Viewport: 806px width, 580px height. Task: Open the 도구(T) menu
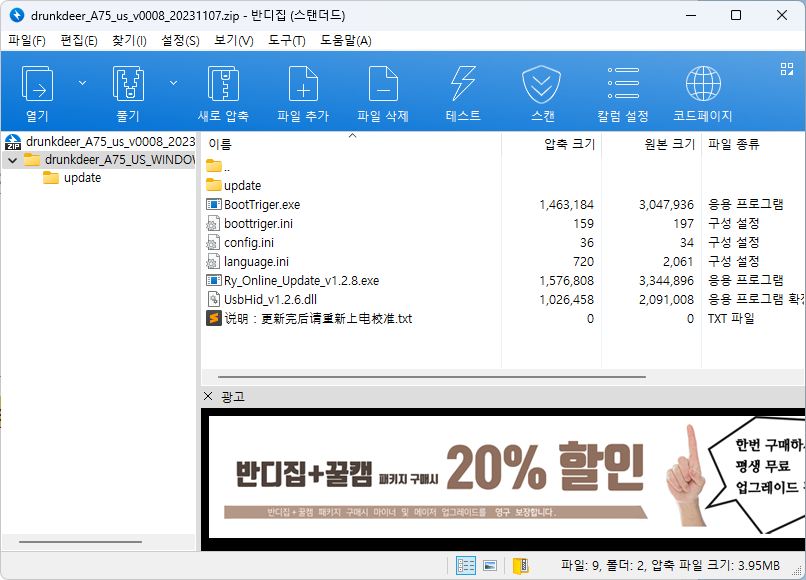[286, 41]
